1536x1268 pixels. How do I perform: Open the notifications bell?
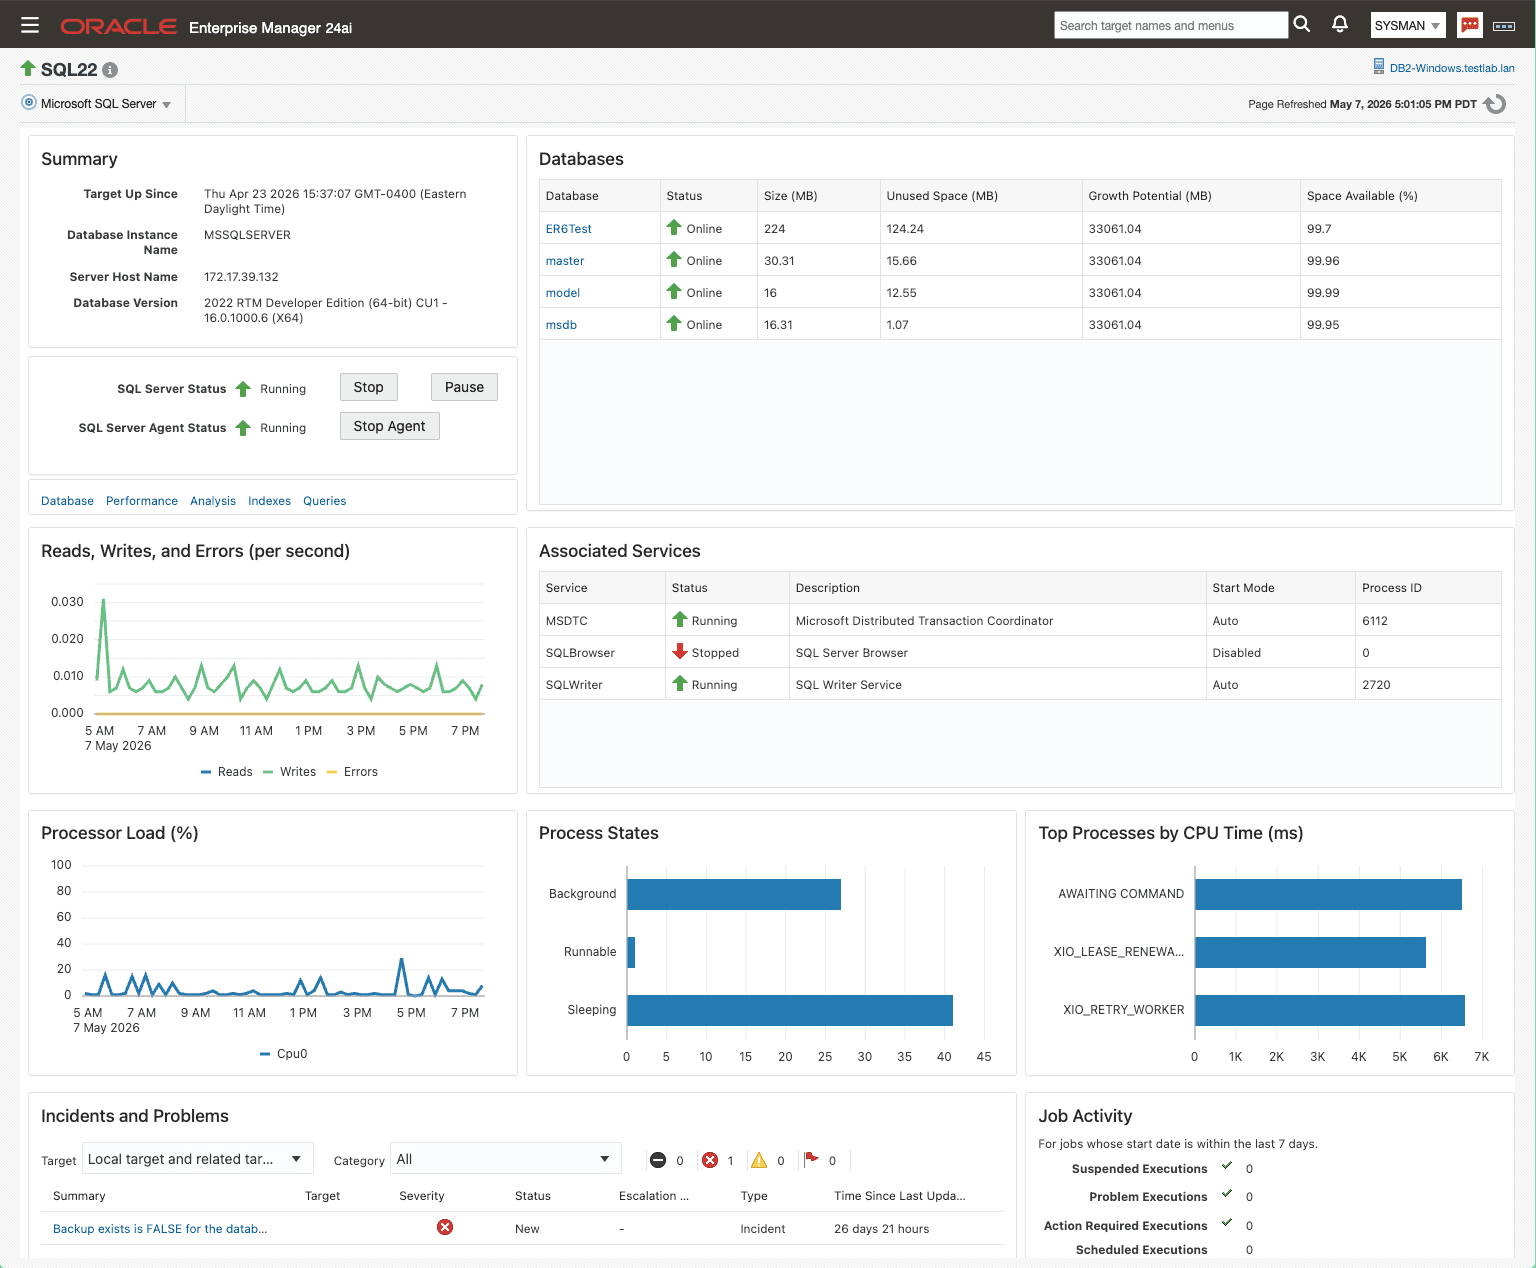1340,24
